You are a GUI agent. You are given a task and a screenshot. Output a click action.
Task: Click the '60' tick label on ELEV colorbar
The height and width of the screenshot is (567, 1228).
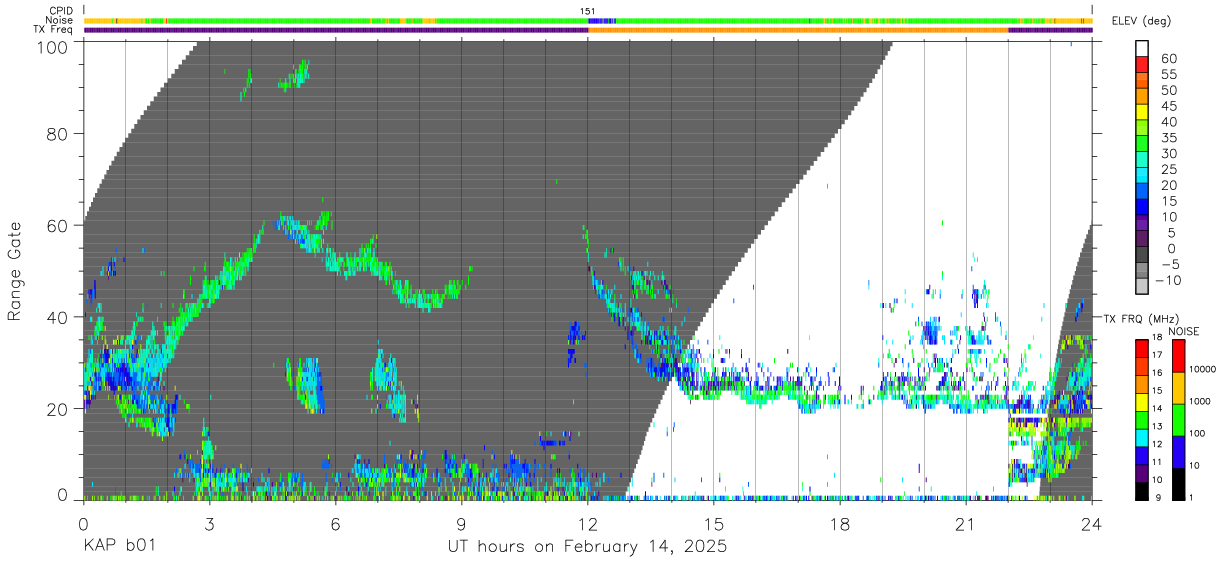[x=1168, y=59]
